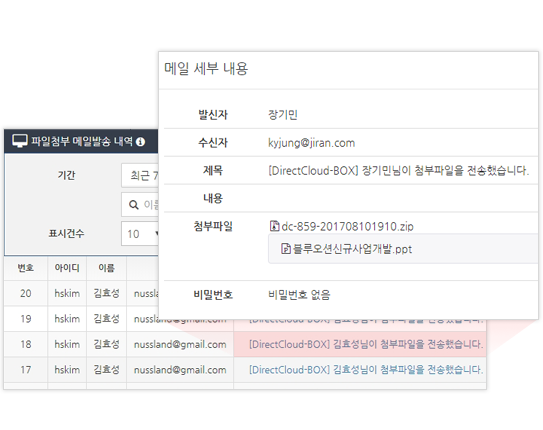The width and height of the screenshot is (543, 430).
Task: Click the 표시건수 label
Action: point(66,233)
